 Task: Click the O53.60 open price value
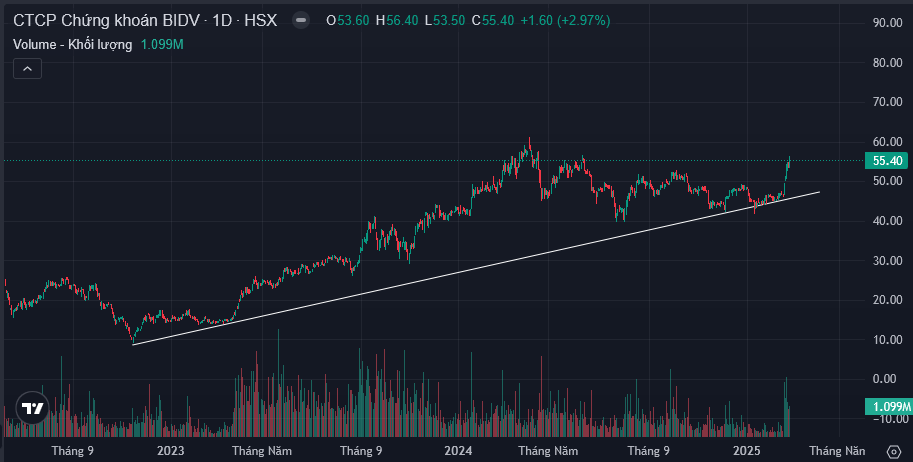coord(348,20)
